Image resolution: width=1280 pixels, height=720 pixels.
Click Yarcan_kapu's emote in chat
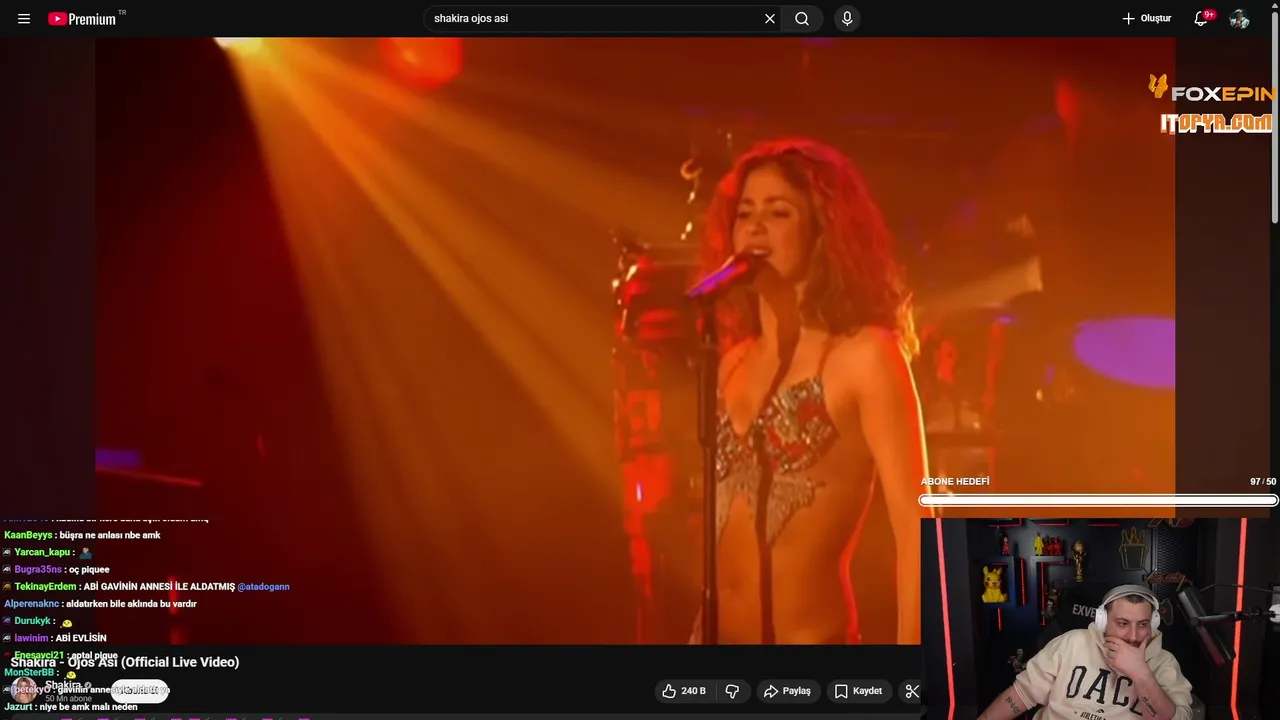[x=85, y=553]
